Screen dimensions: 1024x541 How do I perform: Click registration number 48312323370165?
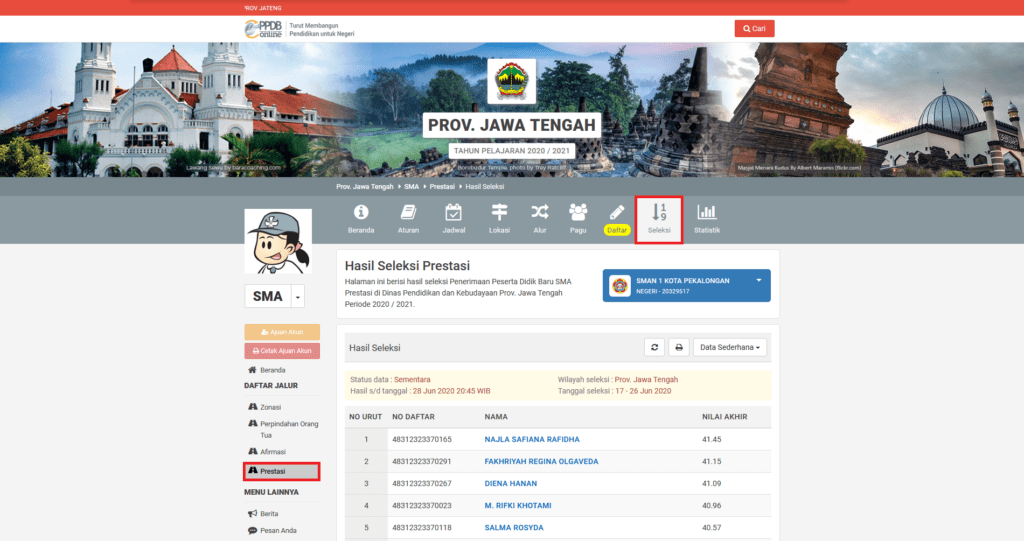coord(422,440)
